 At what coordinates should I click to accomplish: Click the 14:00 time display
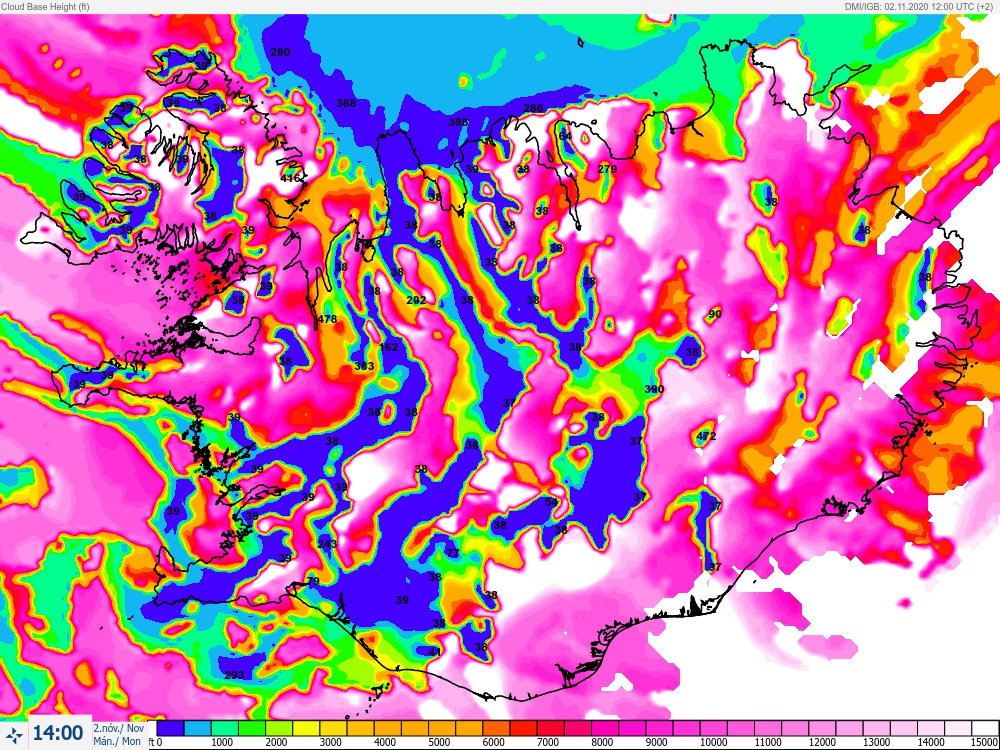(58, 733)
